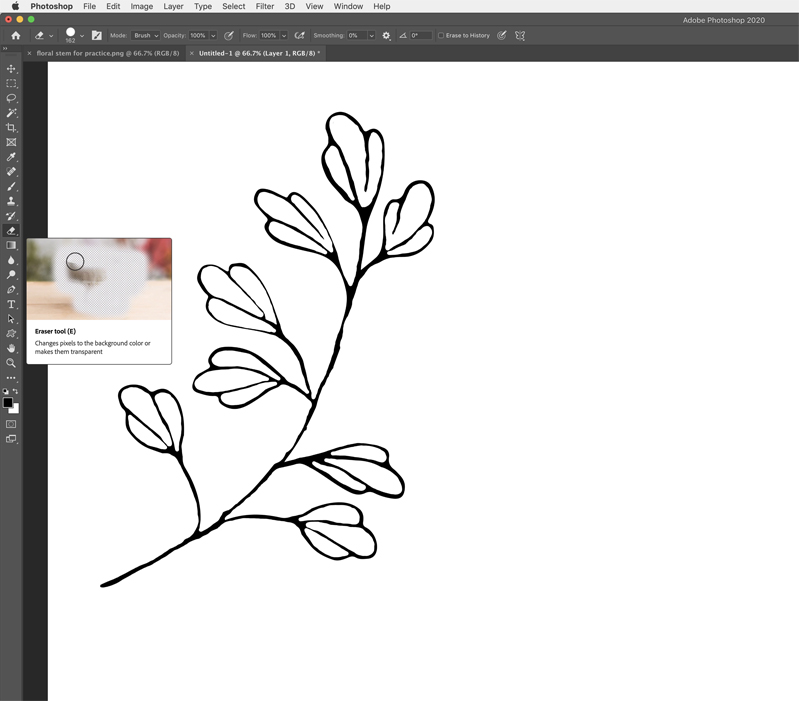
Task: Select the Move tool
Action: (11, 69)
